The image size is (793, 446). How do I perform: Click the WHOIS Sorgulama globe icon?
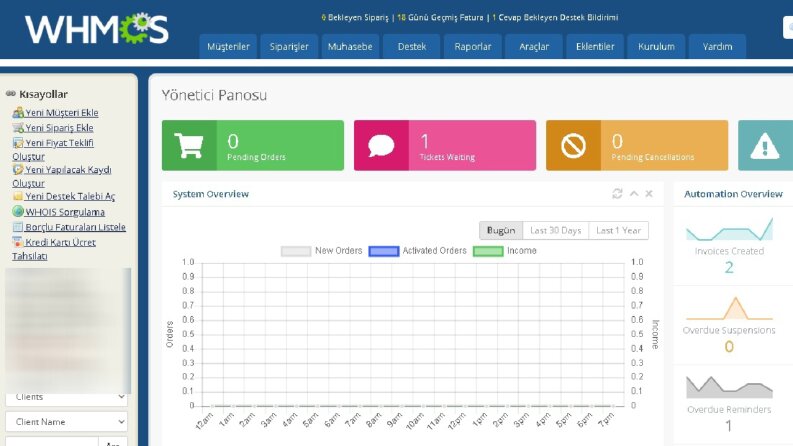point(18,211)
